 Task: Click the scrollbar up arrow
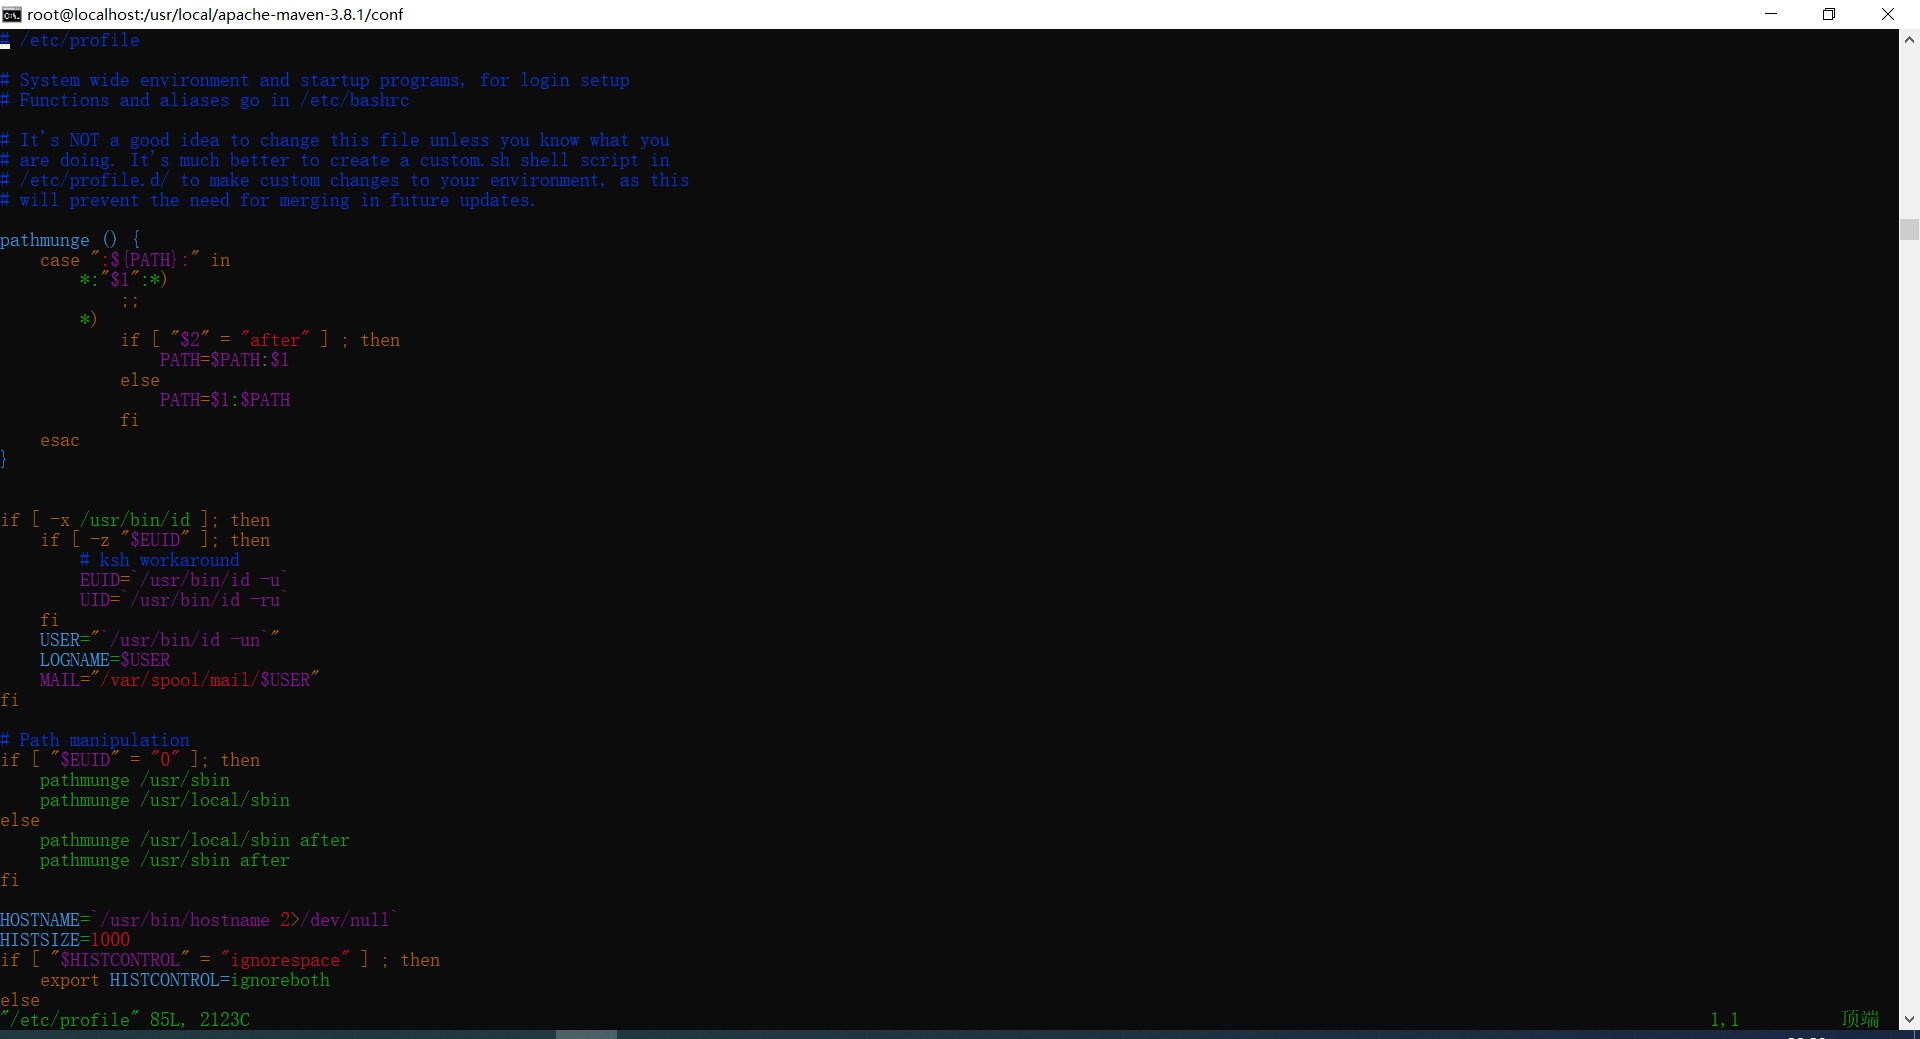(1909, 40)
